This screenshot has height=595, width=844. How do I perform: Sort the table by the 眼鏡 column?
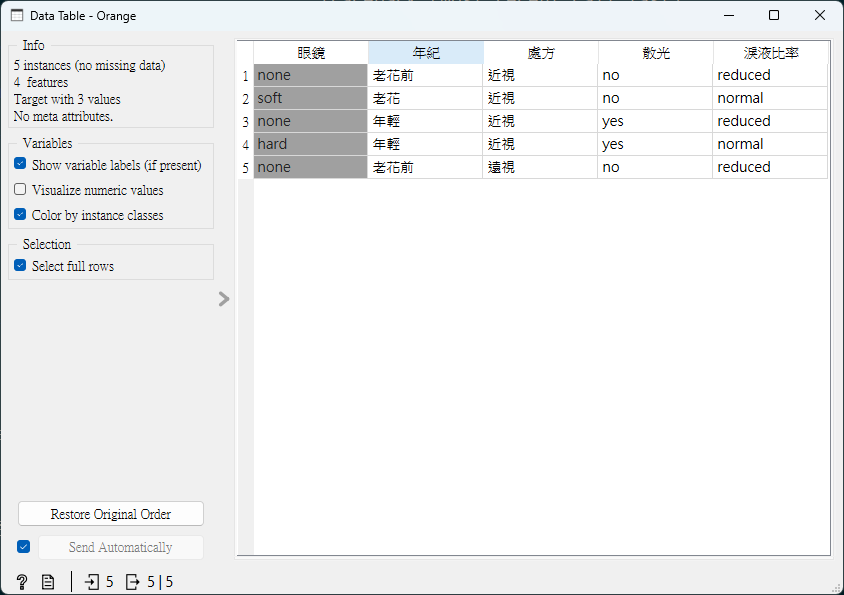(x=311, y=51)
